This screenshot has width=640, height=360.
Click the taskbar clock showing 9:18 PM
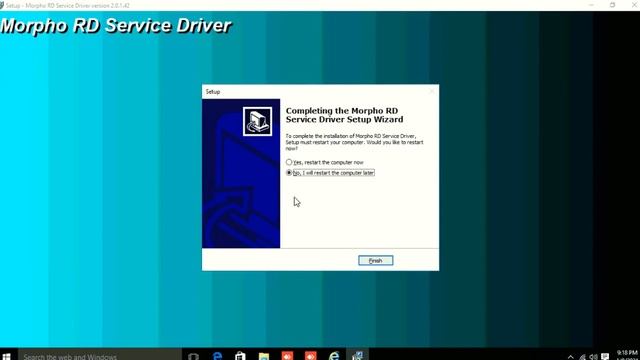click(627, 355)
